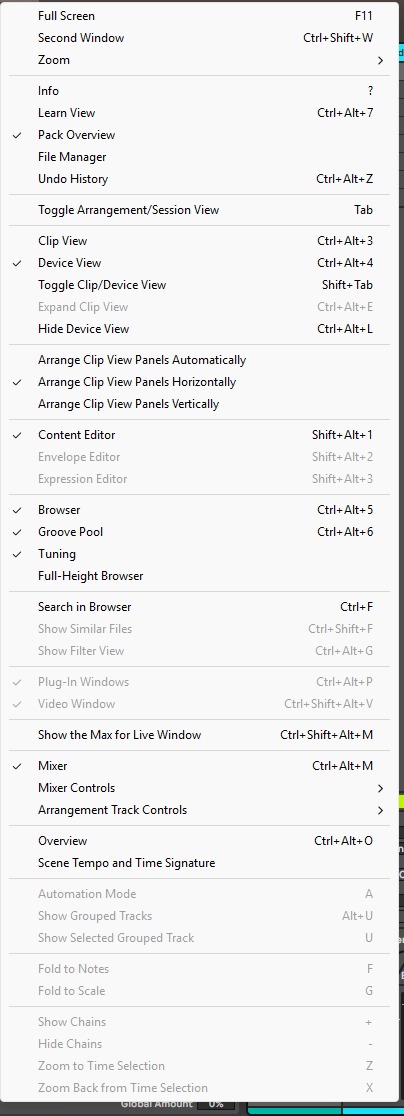Expand the Zoom submenu arrow

(x=381, y=60)
